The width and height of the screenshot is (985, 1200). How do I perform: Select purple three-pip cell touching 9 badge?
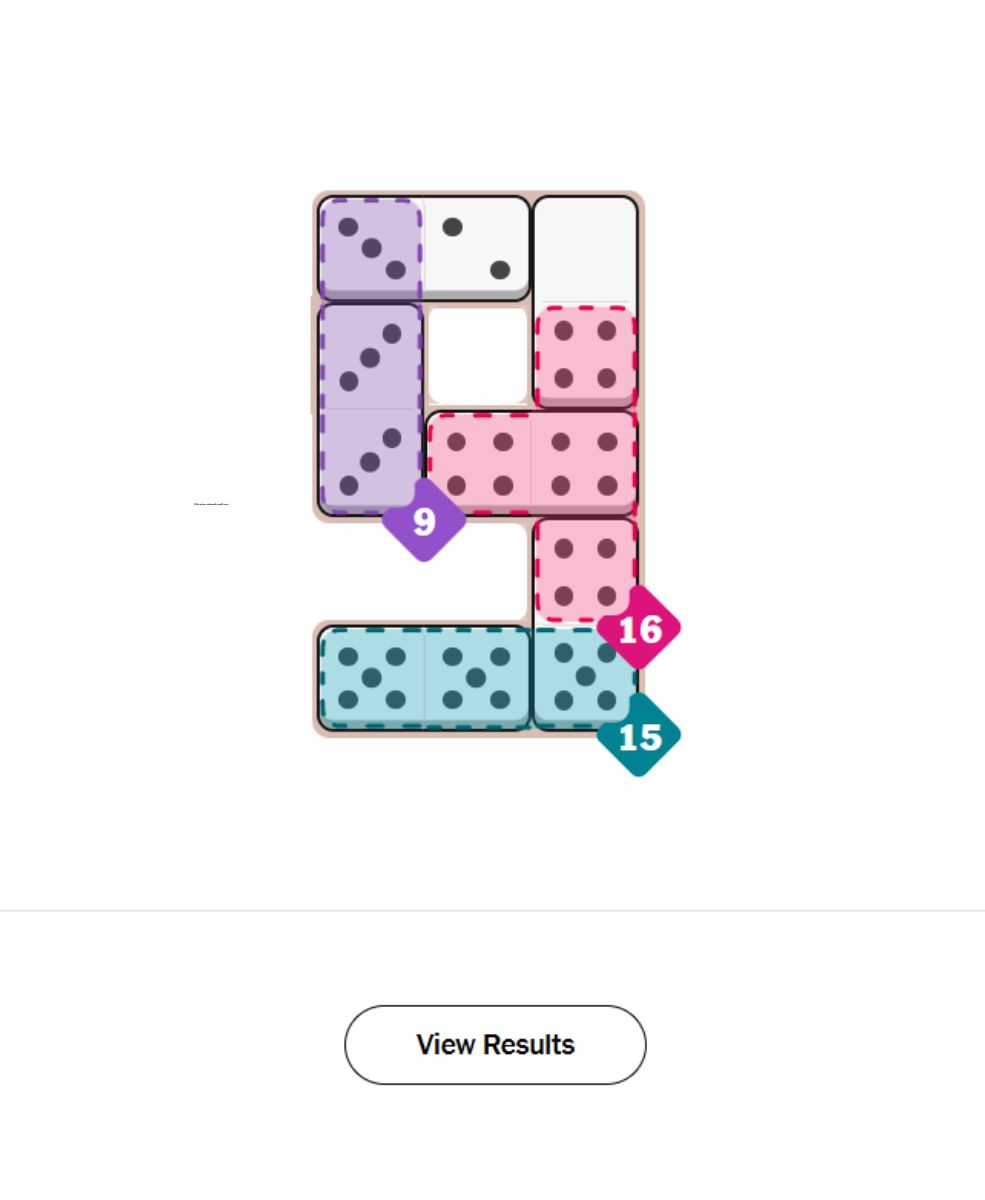click(371, 462)
